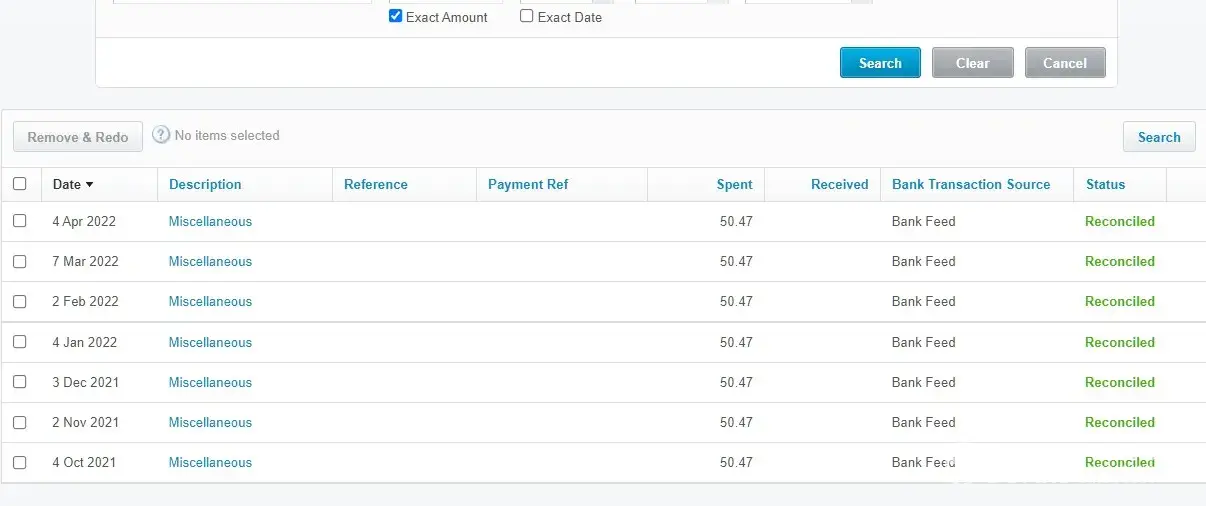Enable the Exact Date checkbox
This screenshot has width=1206, height=506.
527,16
